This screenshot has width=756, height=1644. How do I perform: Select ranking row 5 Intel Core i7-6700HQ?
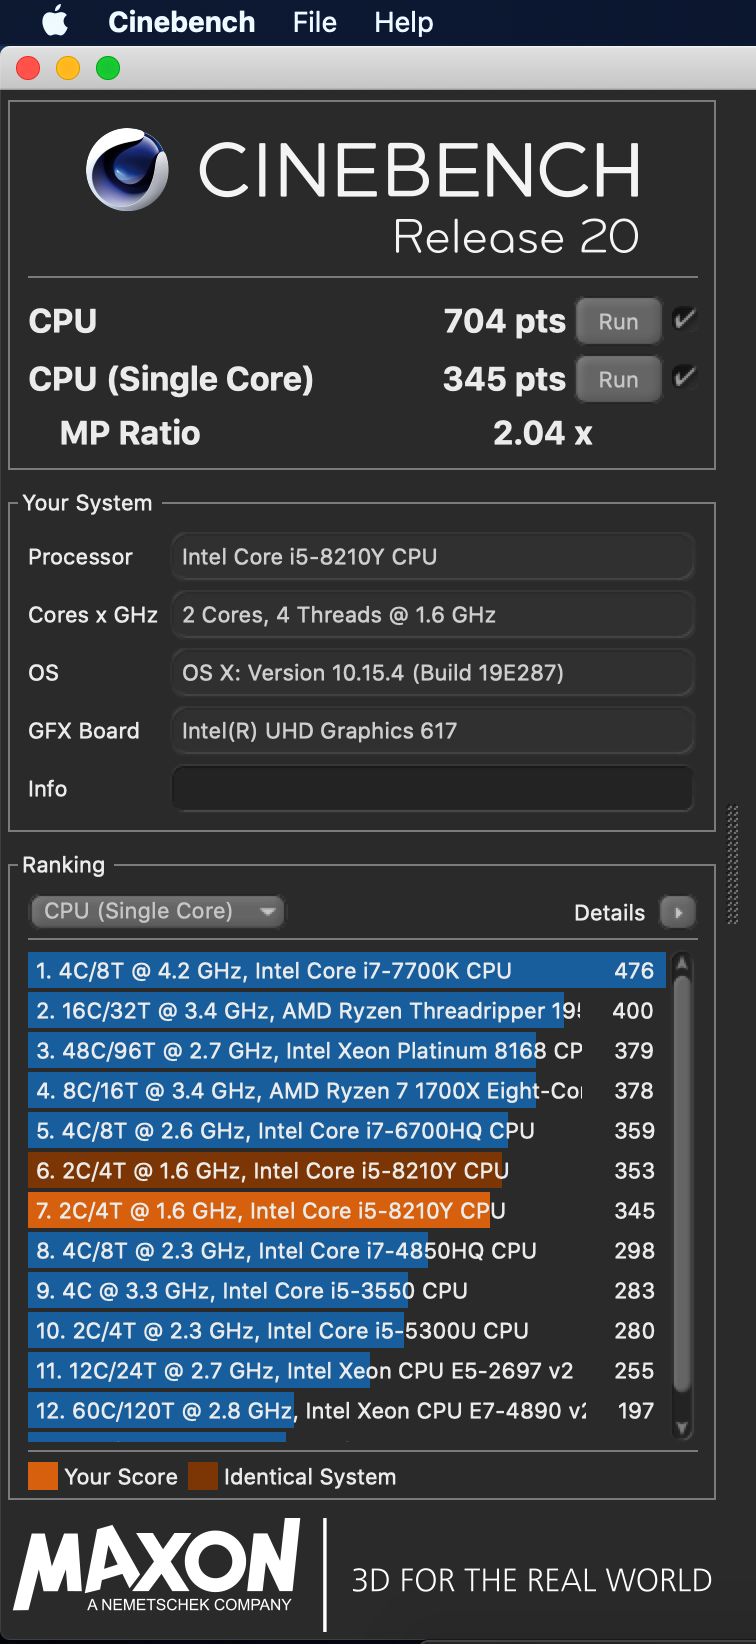346,1130
